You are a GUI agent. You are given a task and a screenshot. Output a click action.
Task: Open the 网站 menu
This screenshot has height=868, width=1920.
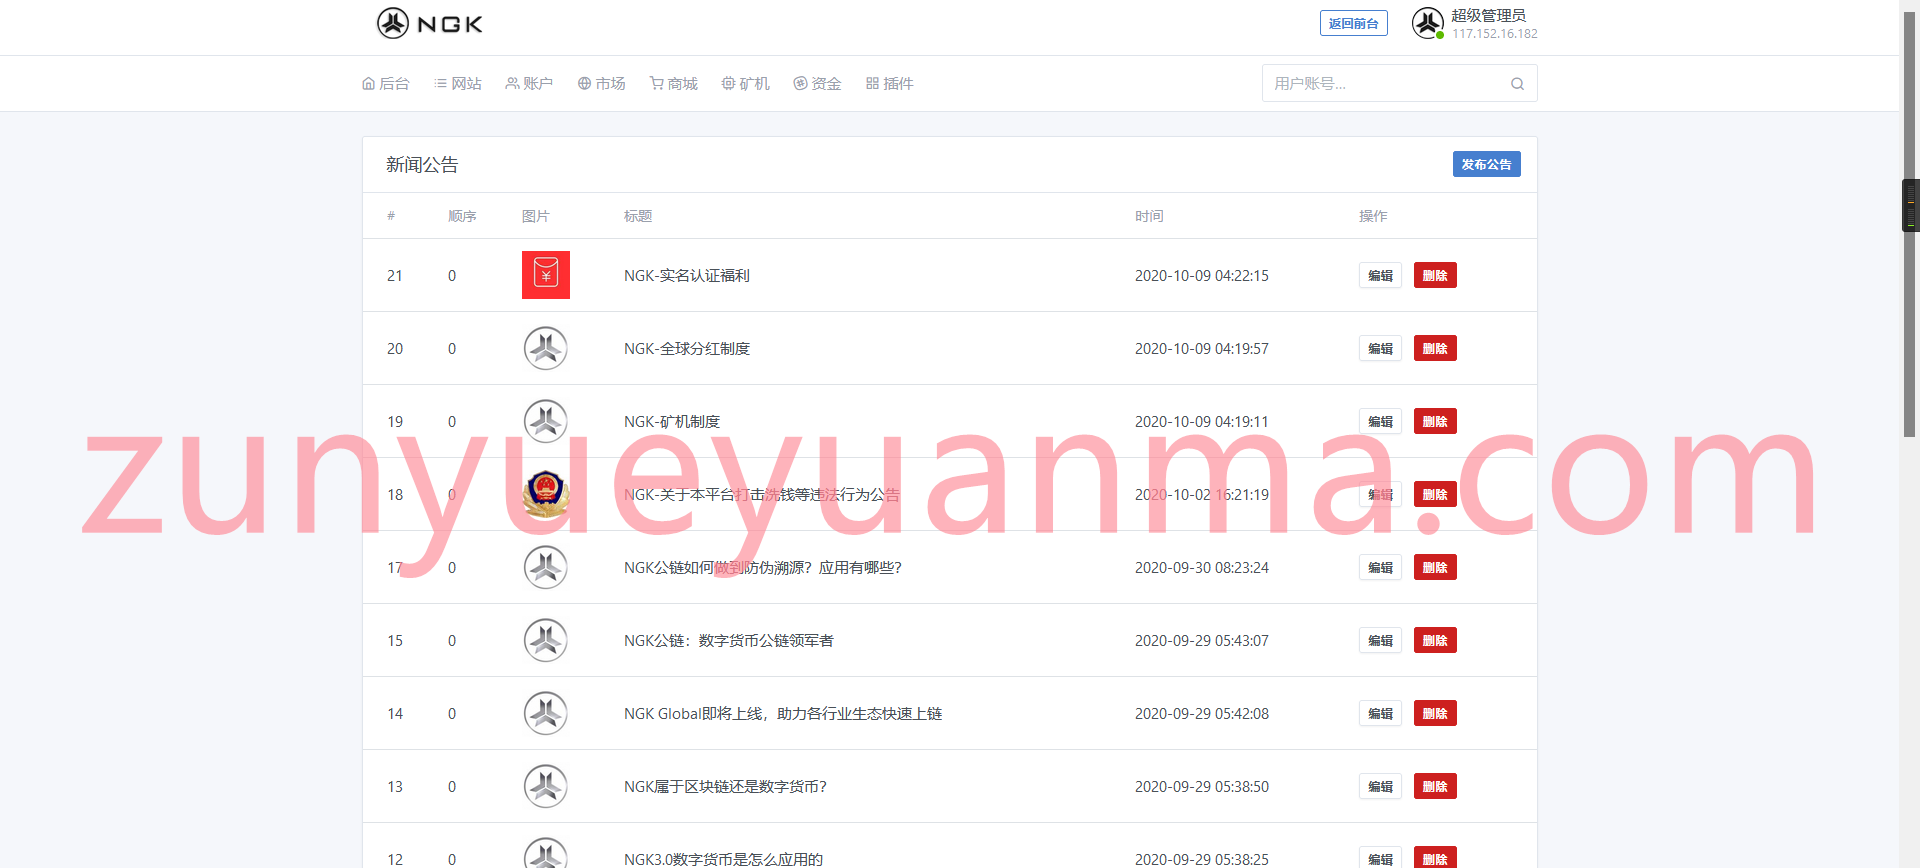[x=458, y=84]
